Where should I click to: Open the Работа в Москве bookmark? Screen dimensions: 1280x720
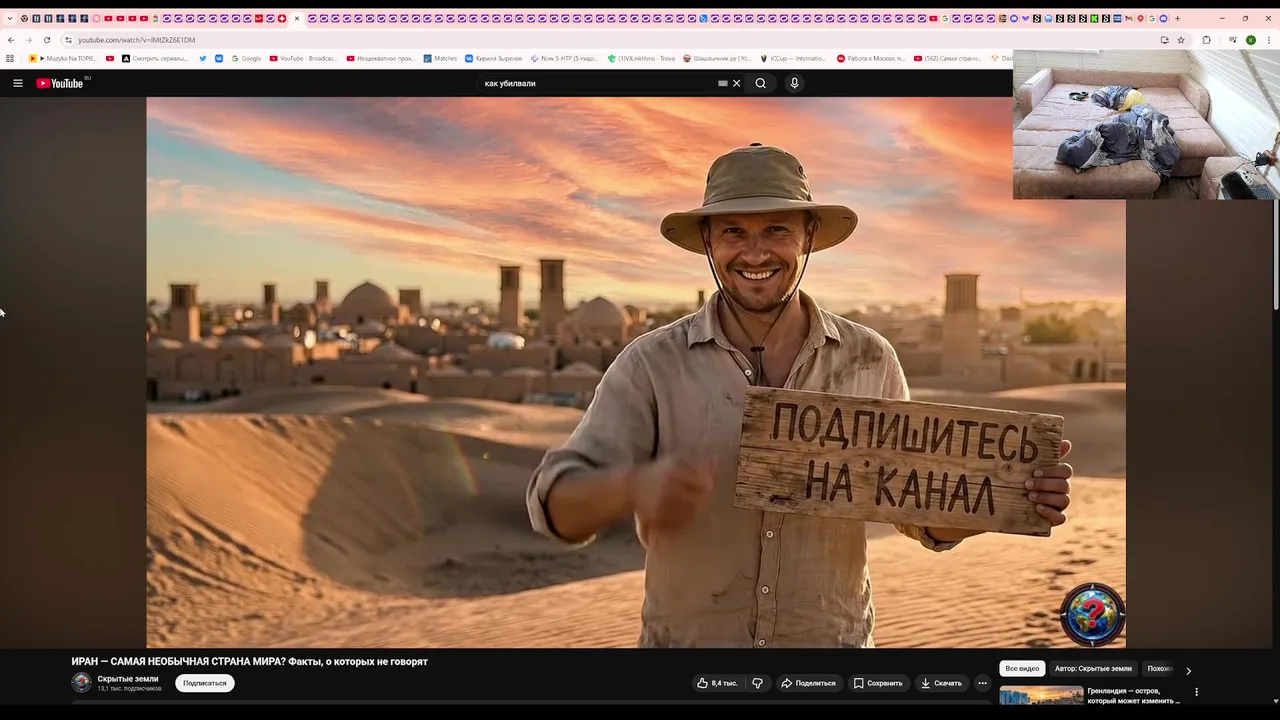point(871,58)
